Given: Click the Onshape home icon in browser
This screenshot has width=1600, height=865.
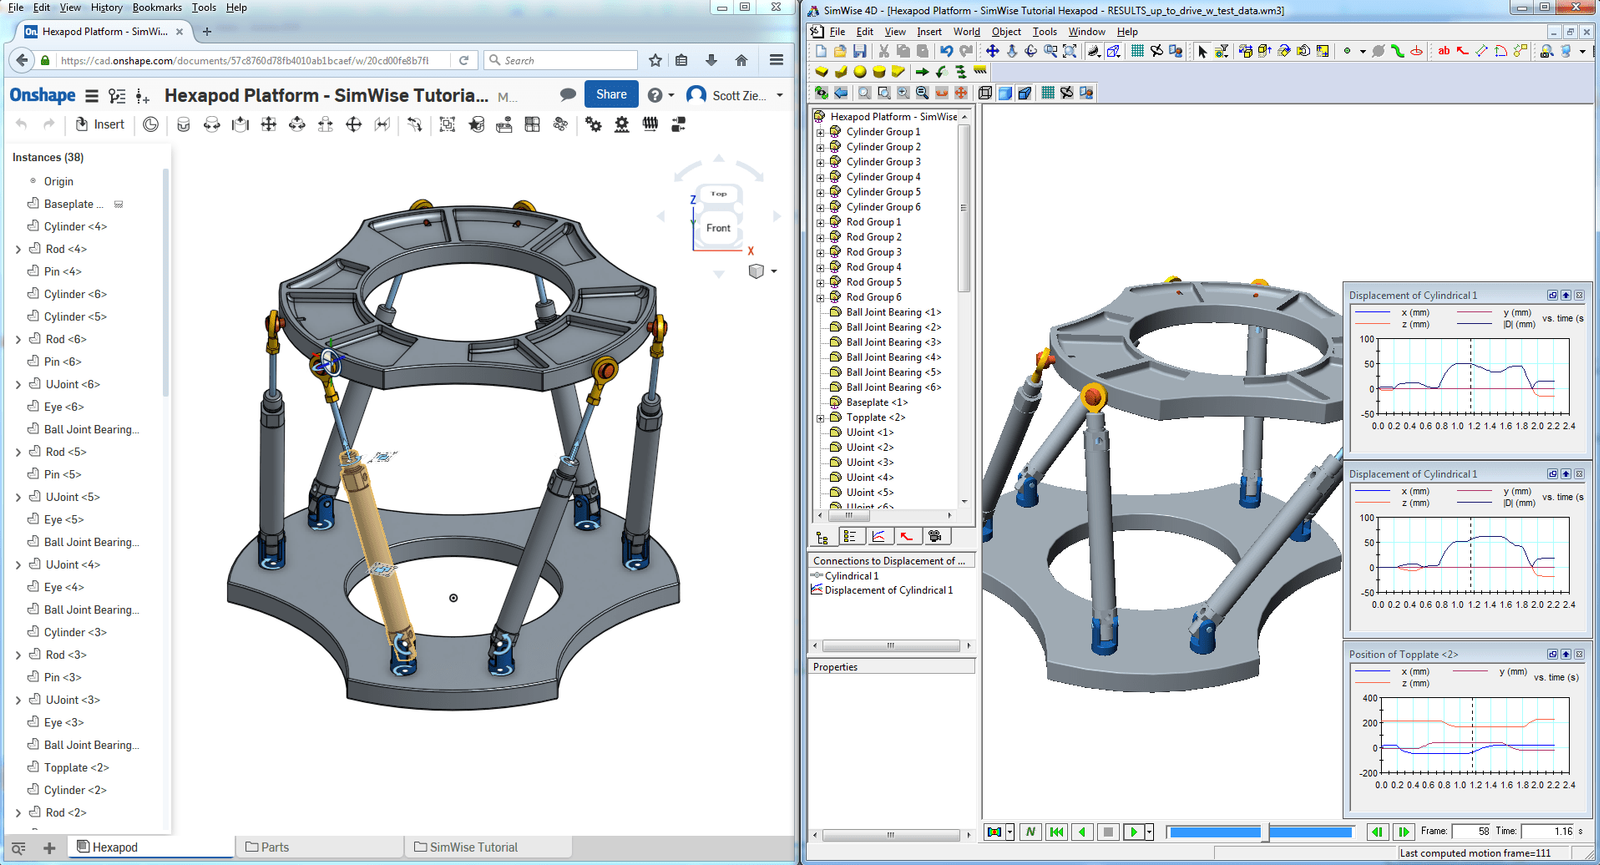Looking at the screenshot, I should click(x=741, y=60).
